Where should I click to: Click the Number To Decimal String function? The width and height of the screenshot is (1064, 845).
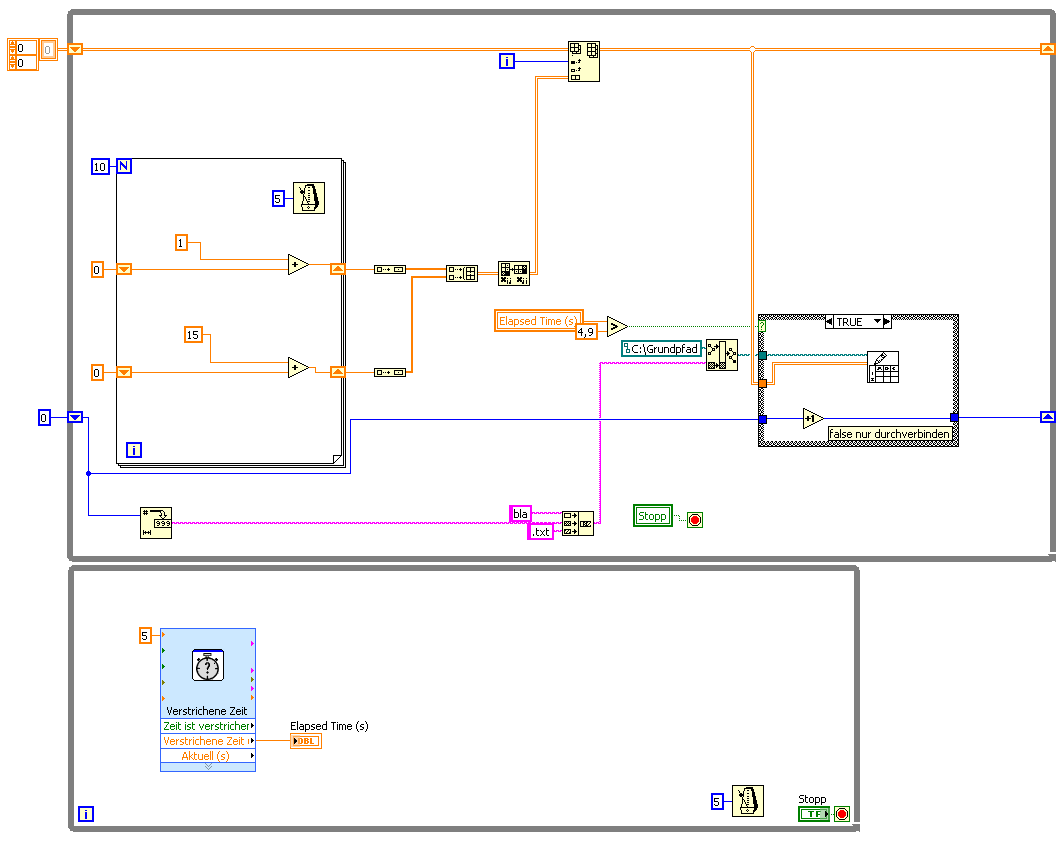156,523
